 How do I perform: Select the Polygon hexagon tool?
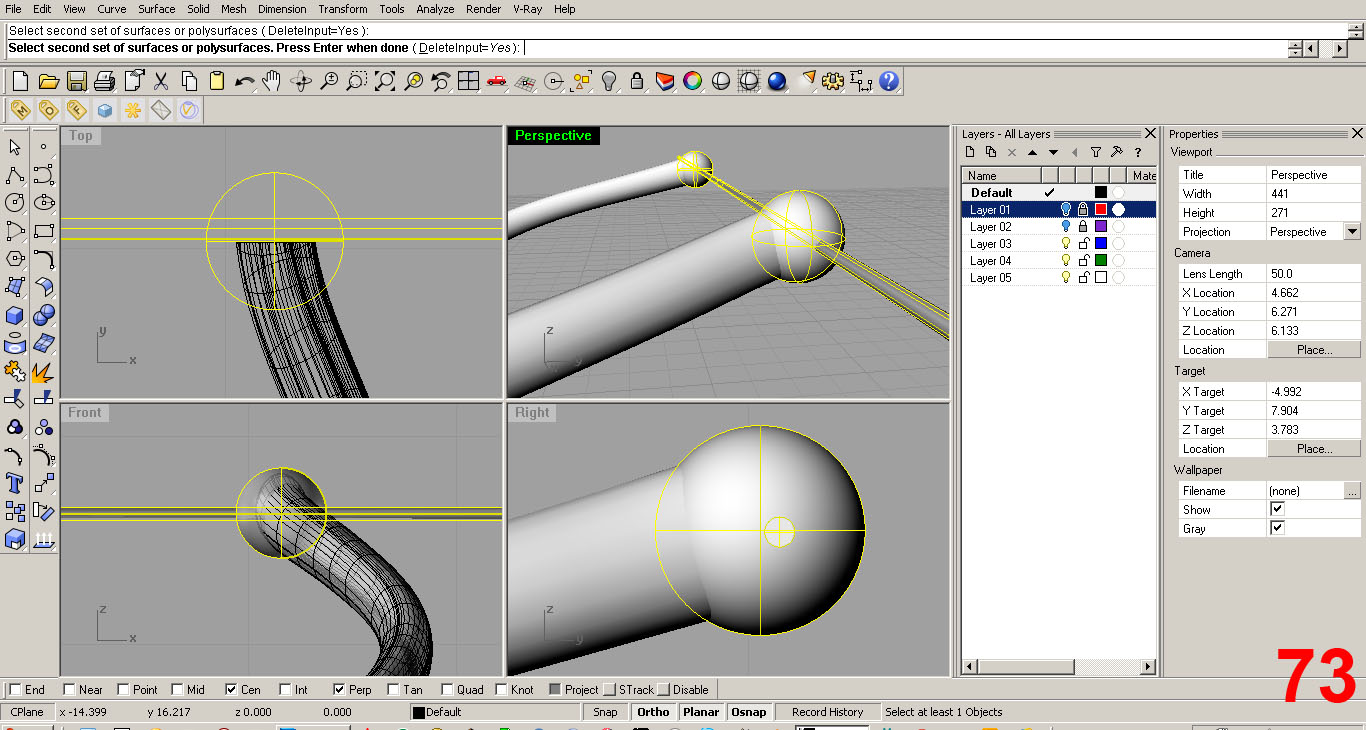coord(15,259)
